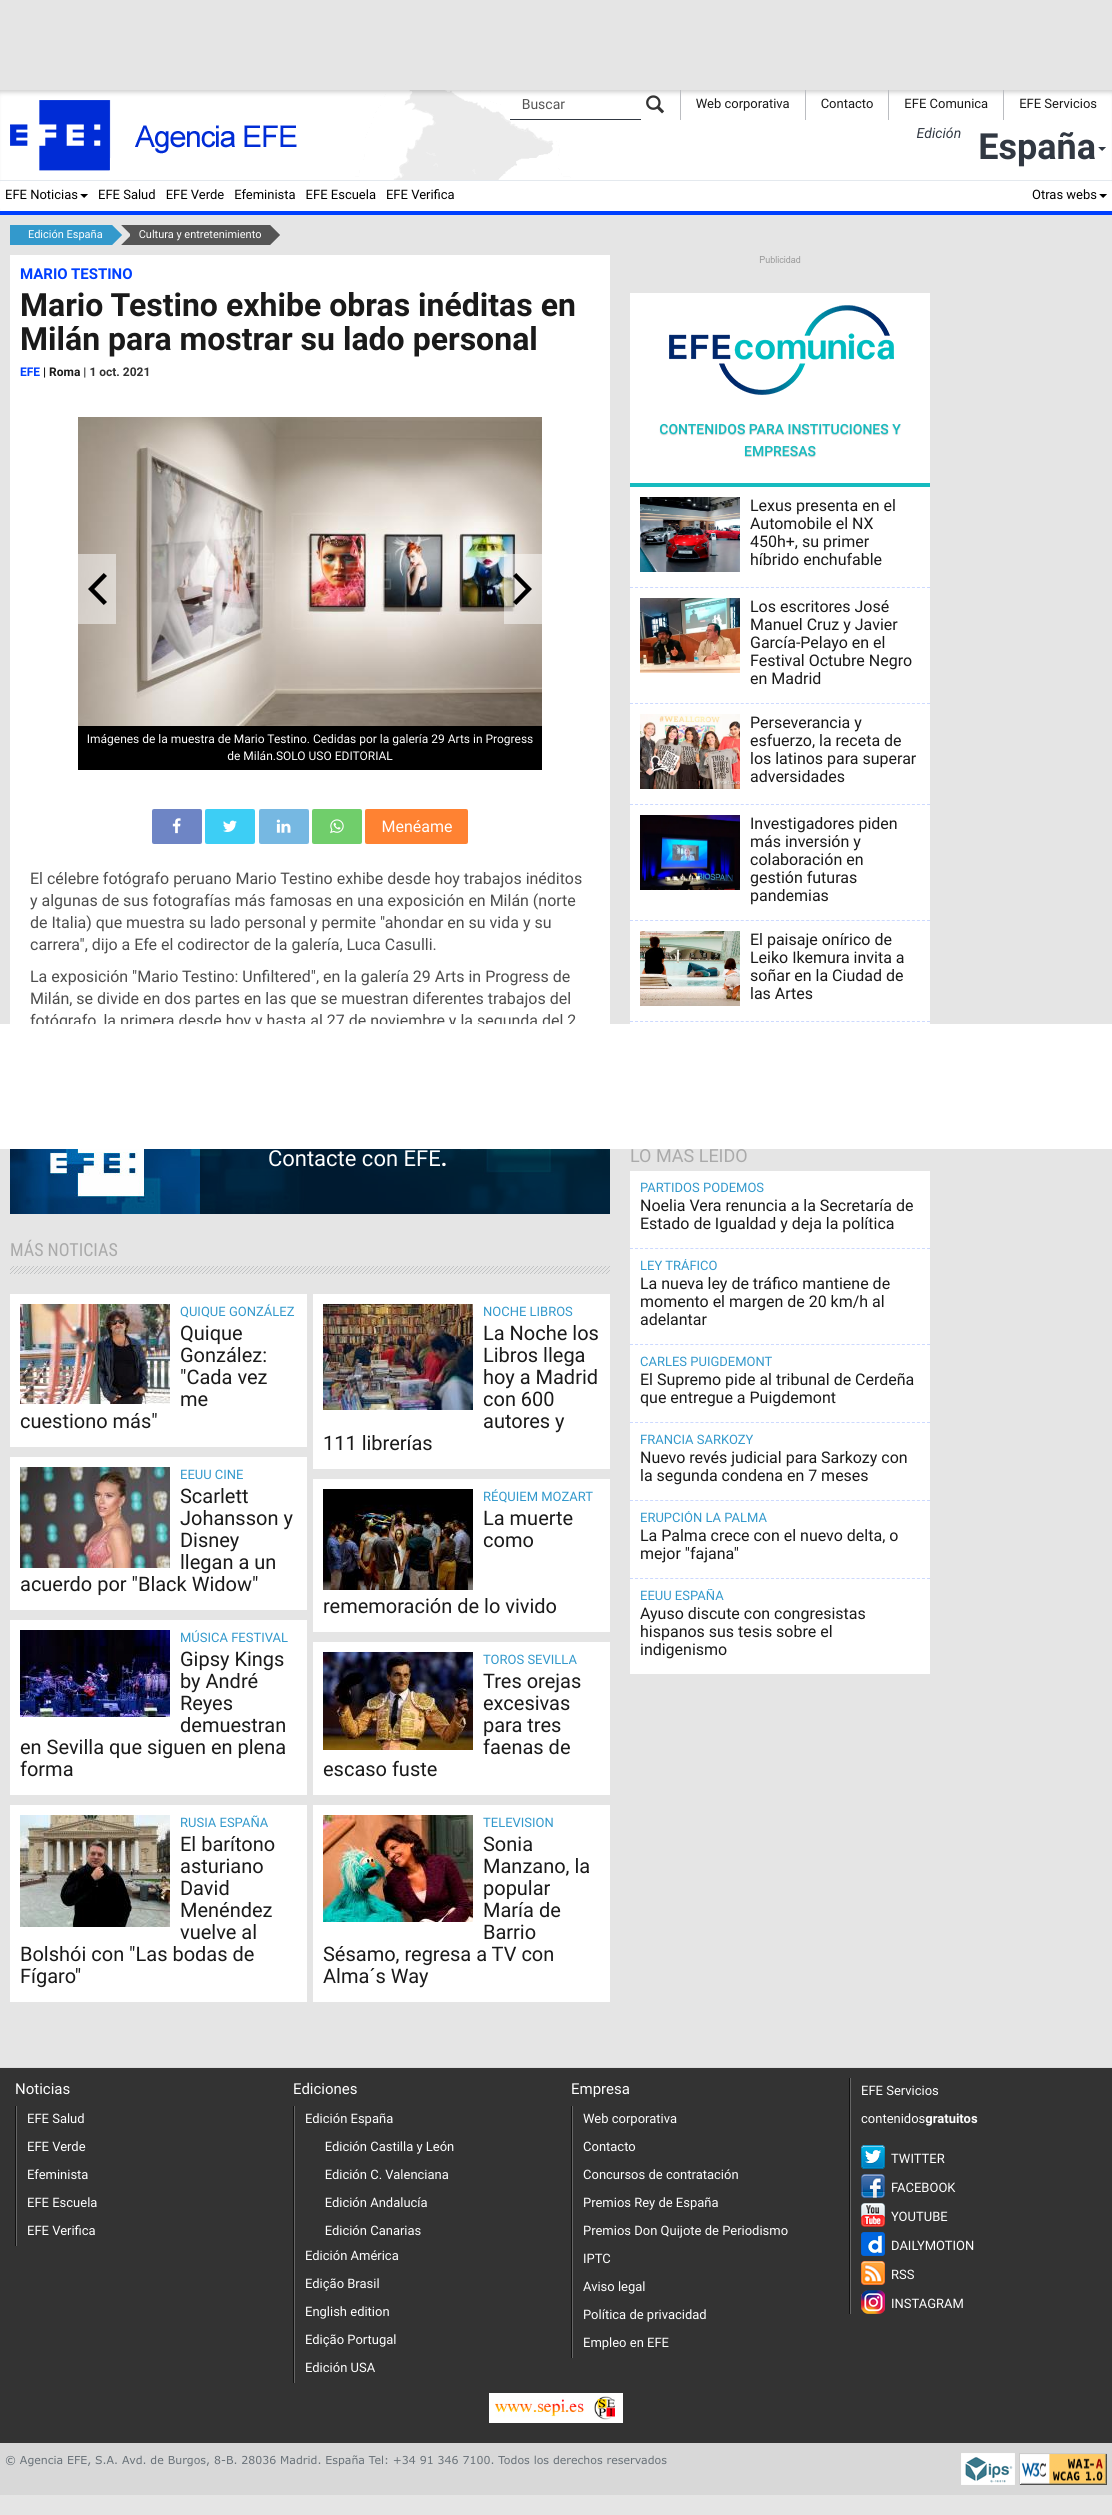Screen dimensions: 1112x2515
Task: Open Scarlett Johansson Black Widow thumbnail
Action: coord(95,1517)
